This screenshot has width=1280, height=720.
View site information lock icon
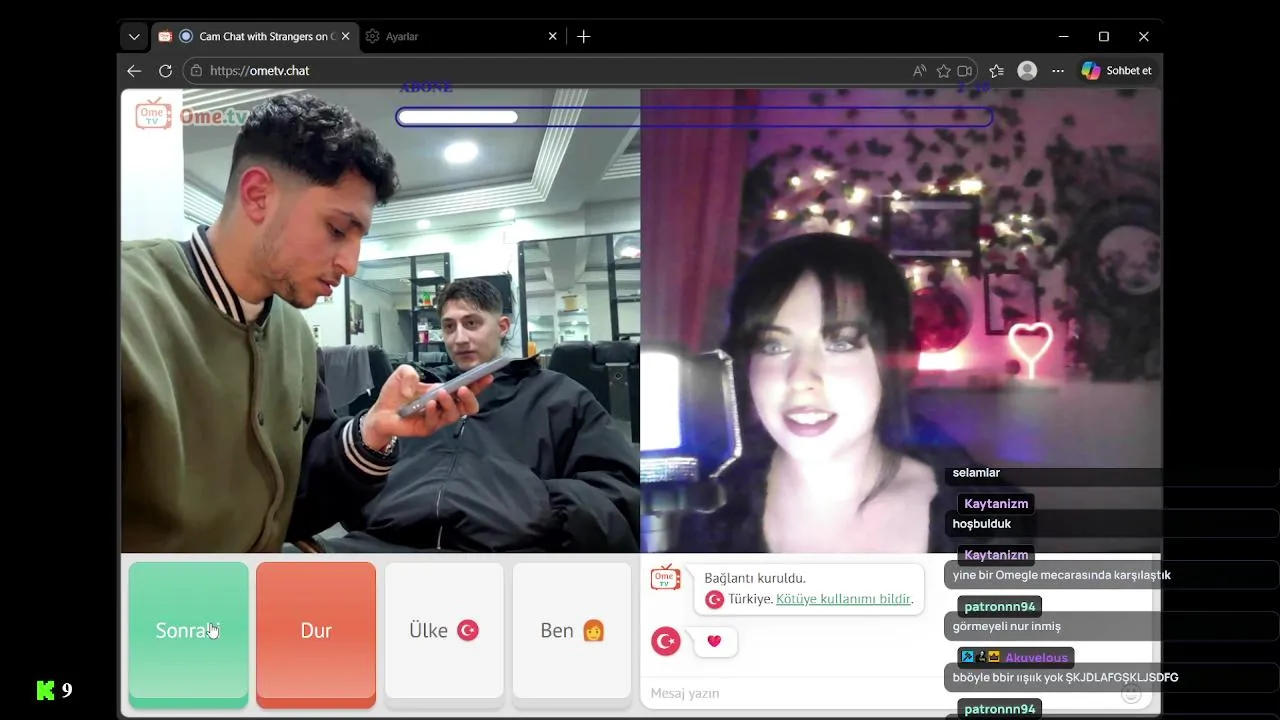tap(196, 71)
